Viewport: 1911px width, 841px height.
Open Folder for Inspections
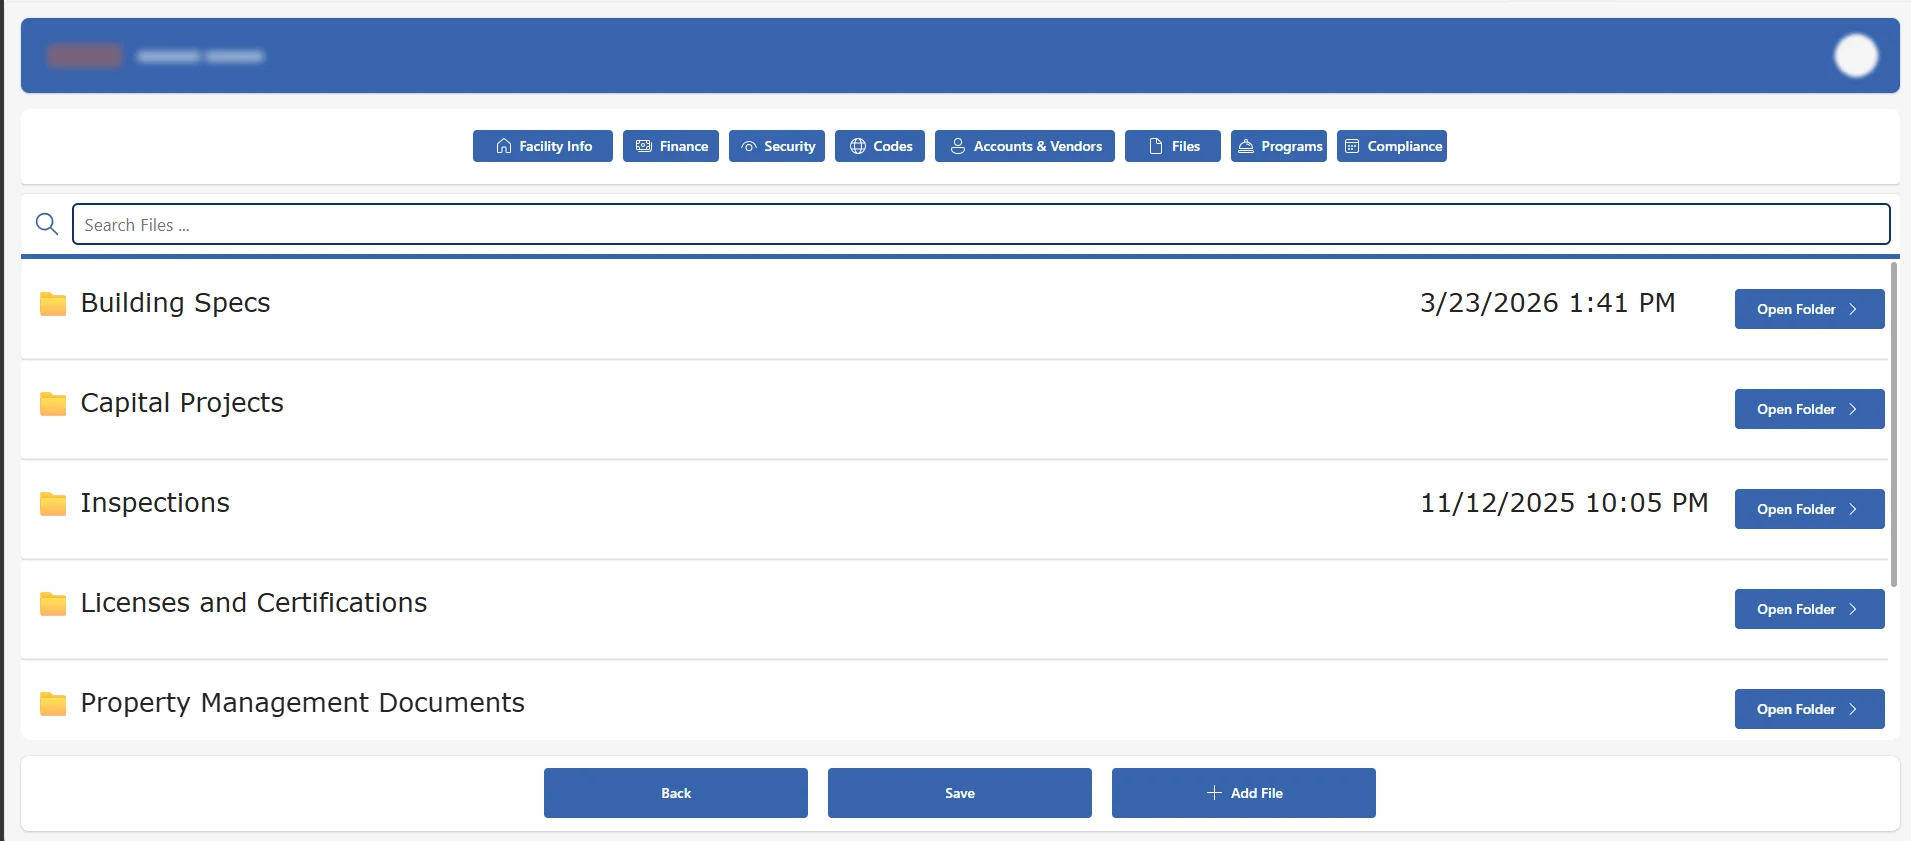[1809, 509]
